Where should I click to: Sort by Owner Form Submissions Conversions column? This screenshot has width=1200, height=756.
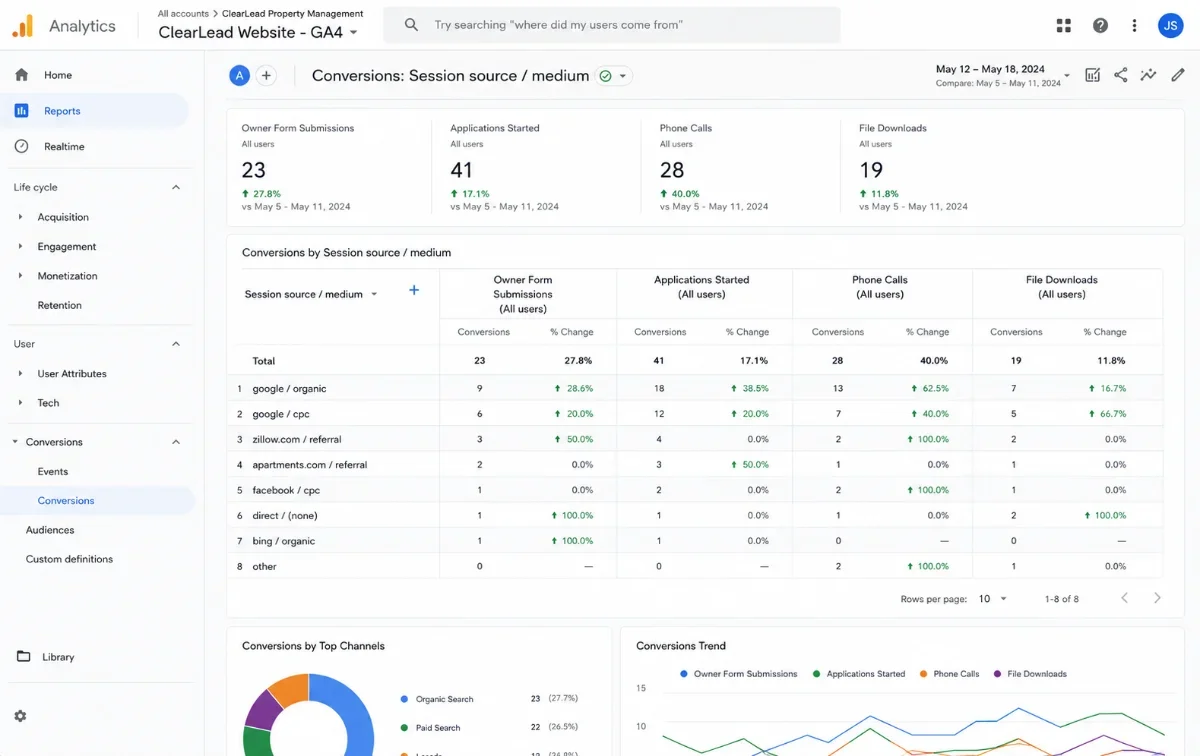pyautogui.click(x=483, y=332)
